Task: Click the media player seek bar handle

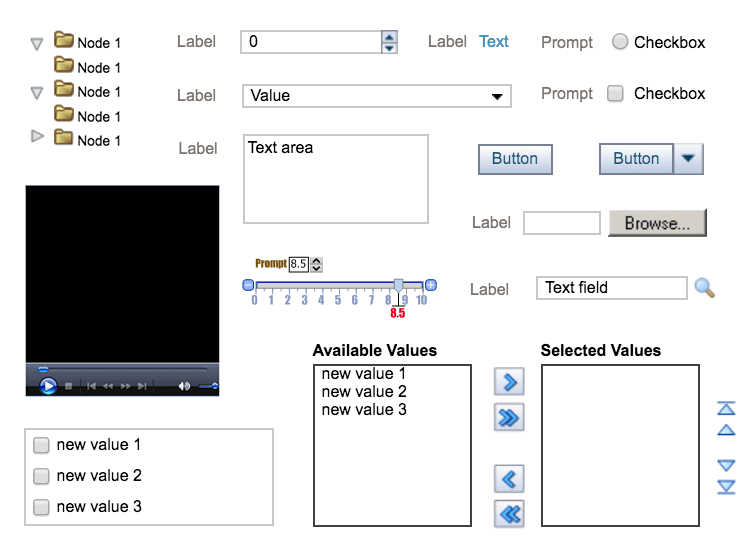Action: (43, 369)
